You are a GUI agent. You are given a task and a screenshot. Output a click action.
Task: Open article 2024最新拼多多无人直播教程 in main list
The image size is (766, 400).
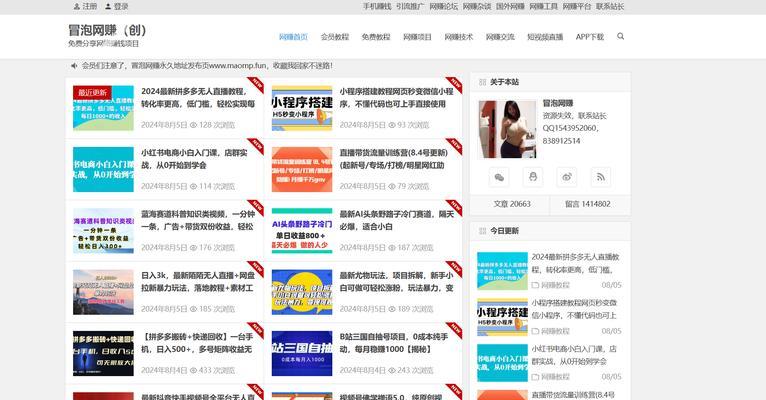(x=198, y=98)
